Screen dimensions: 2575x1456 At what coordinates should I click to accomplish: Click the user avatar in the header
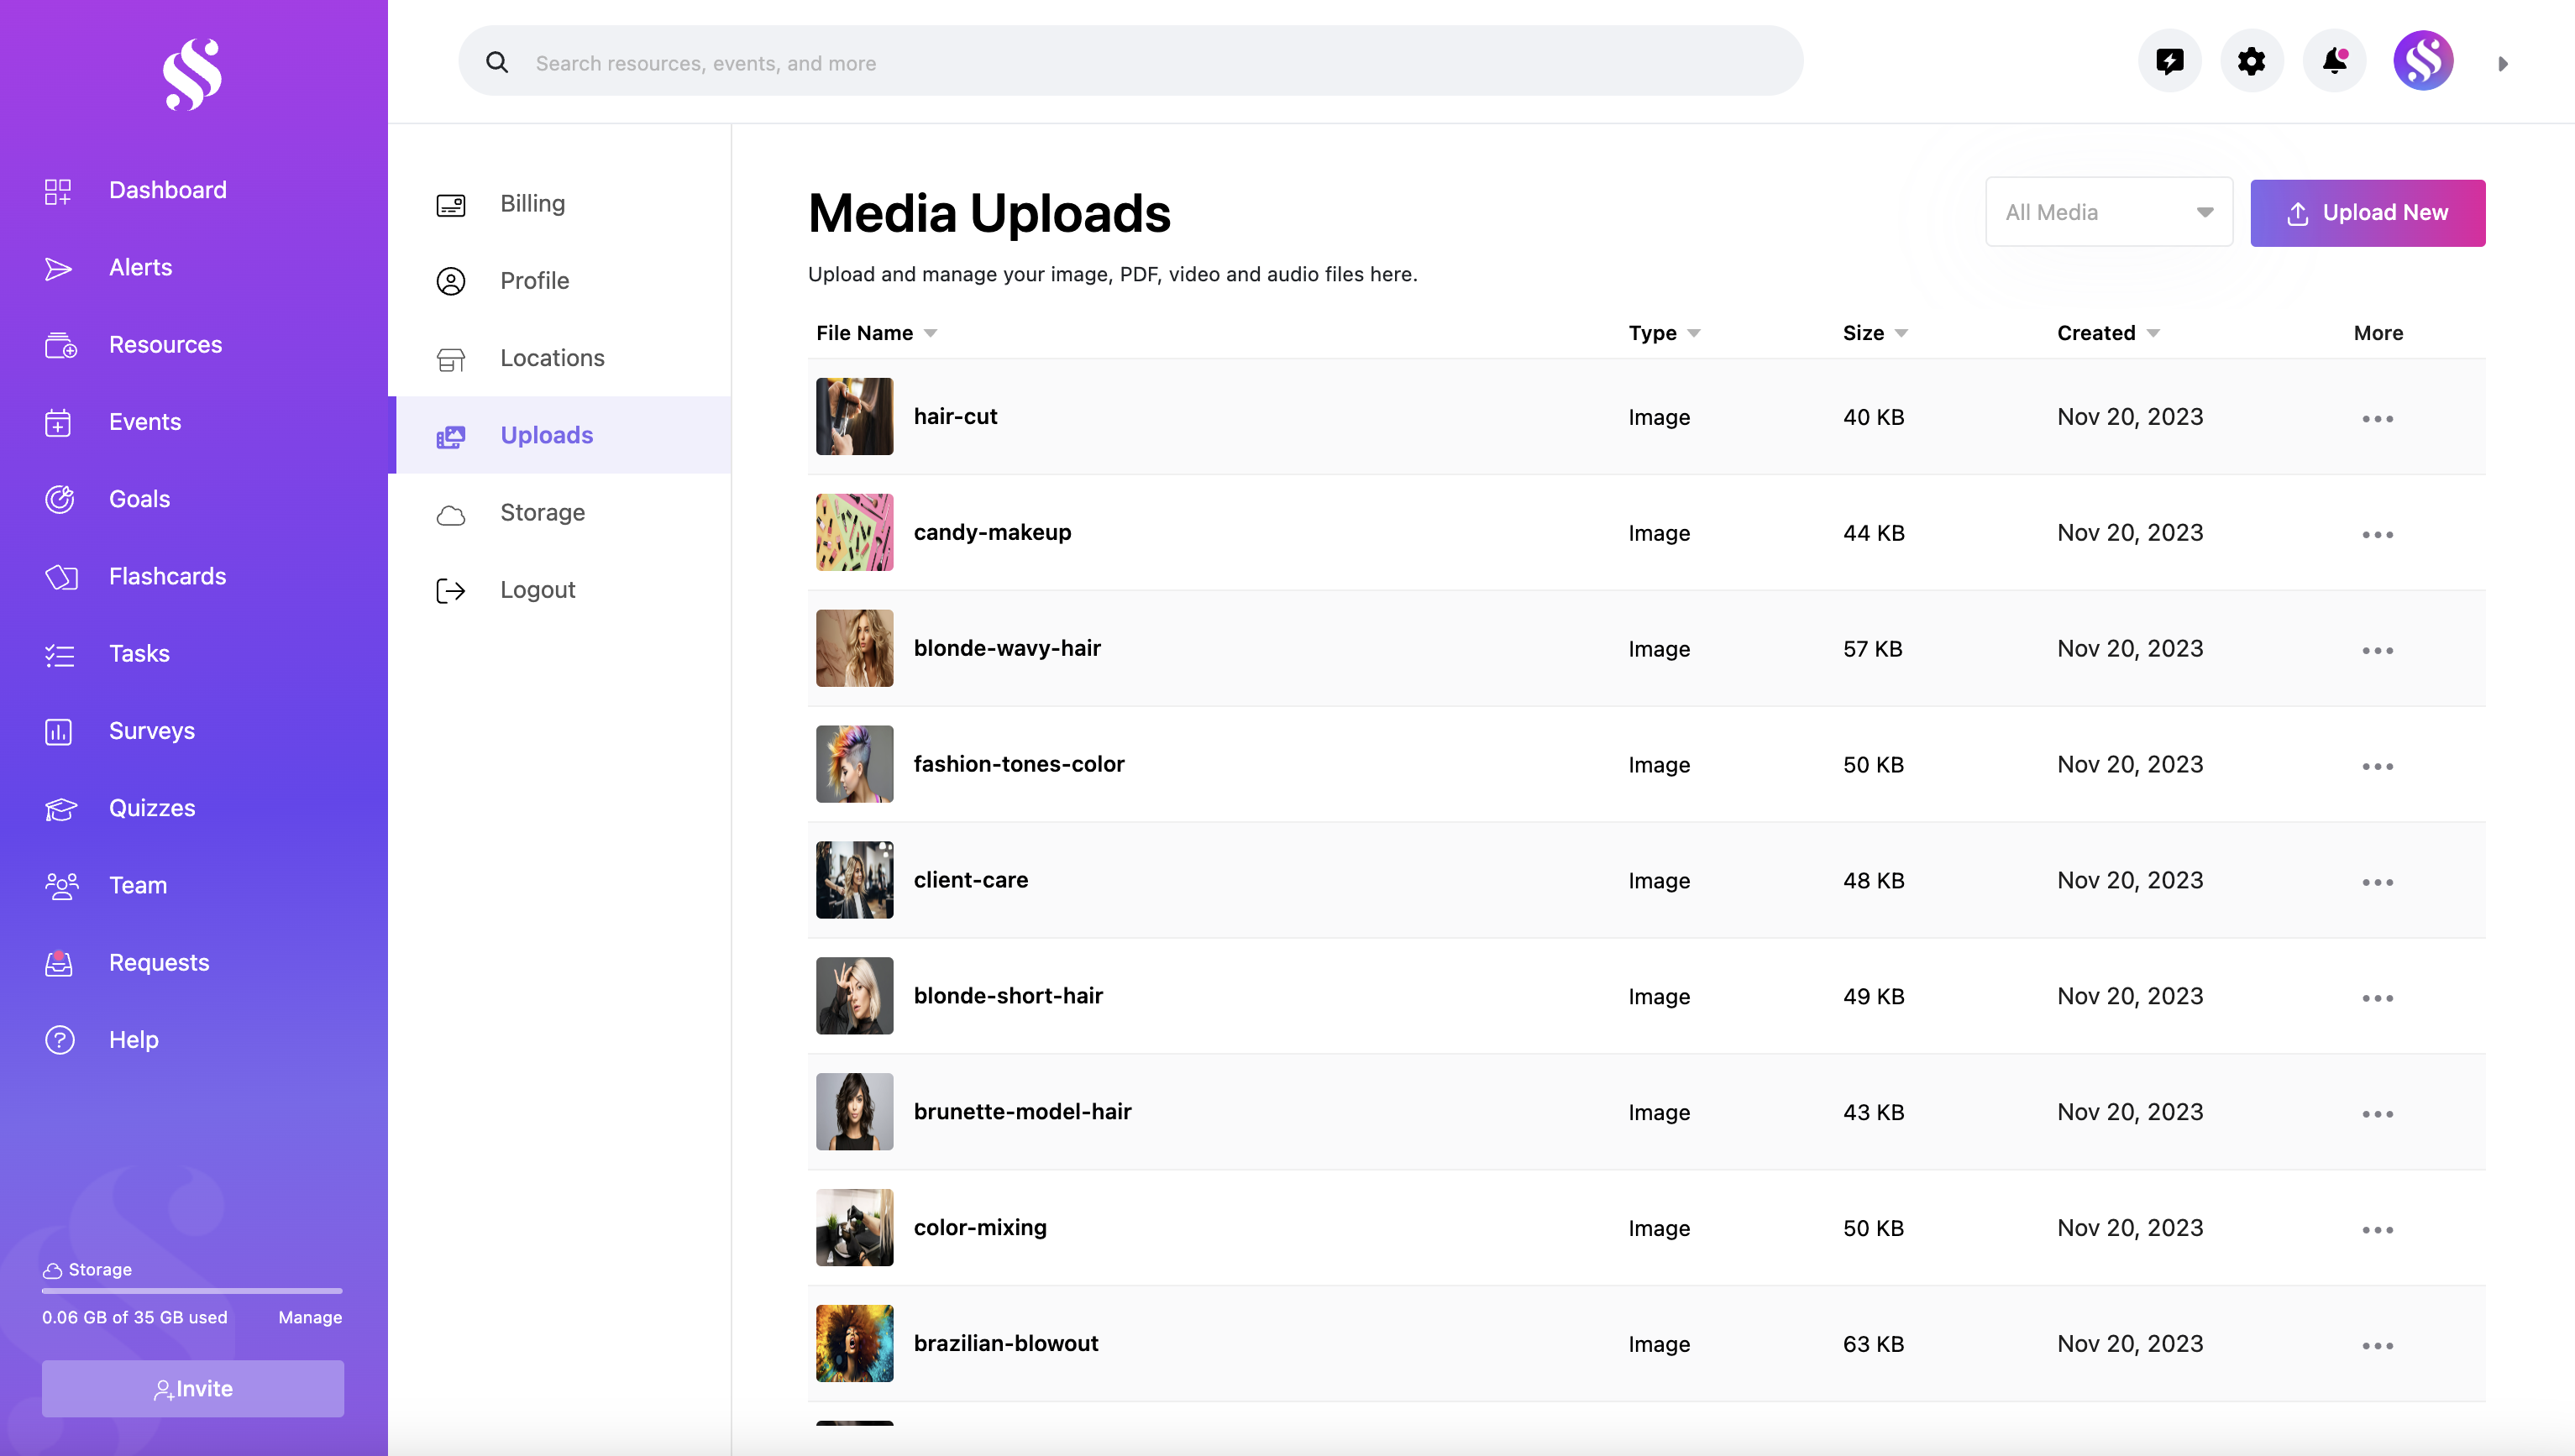click(2422, 61)
